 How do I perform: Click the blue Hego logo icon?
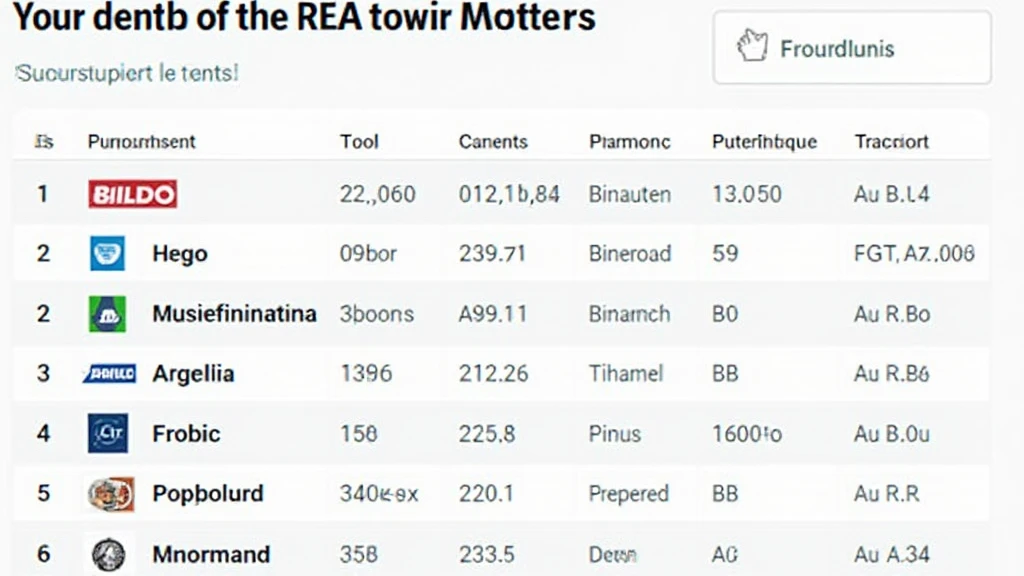[x=107, y=253]
